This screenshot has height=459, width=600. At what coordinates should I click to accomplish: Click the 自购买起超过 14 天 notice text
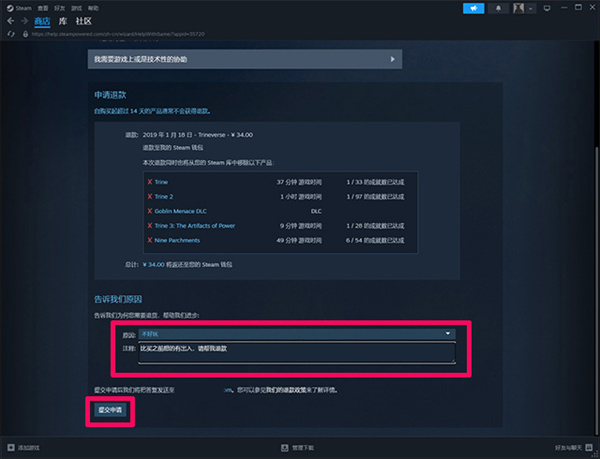coord(152,111)
